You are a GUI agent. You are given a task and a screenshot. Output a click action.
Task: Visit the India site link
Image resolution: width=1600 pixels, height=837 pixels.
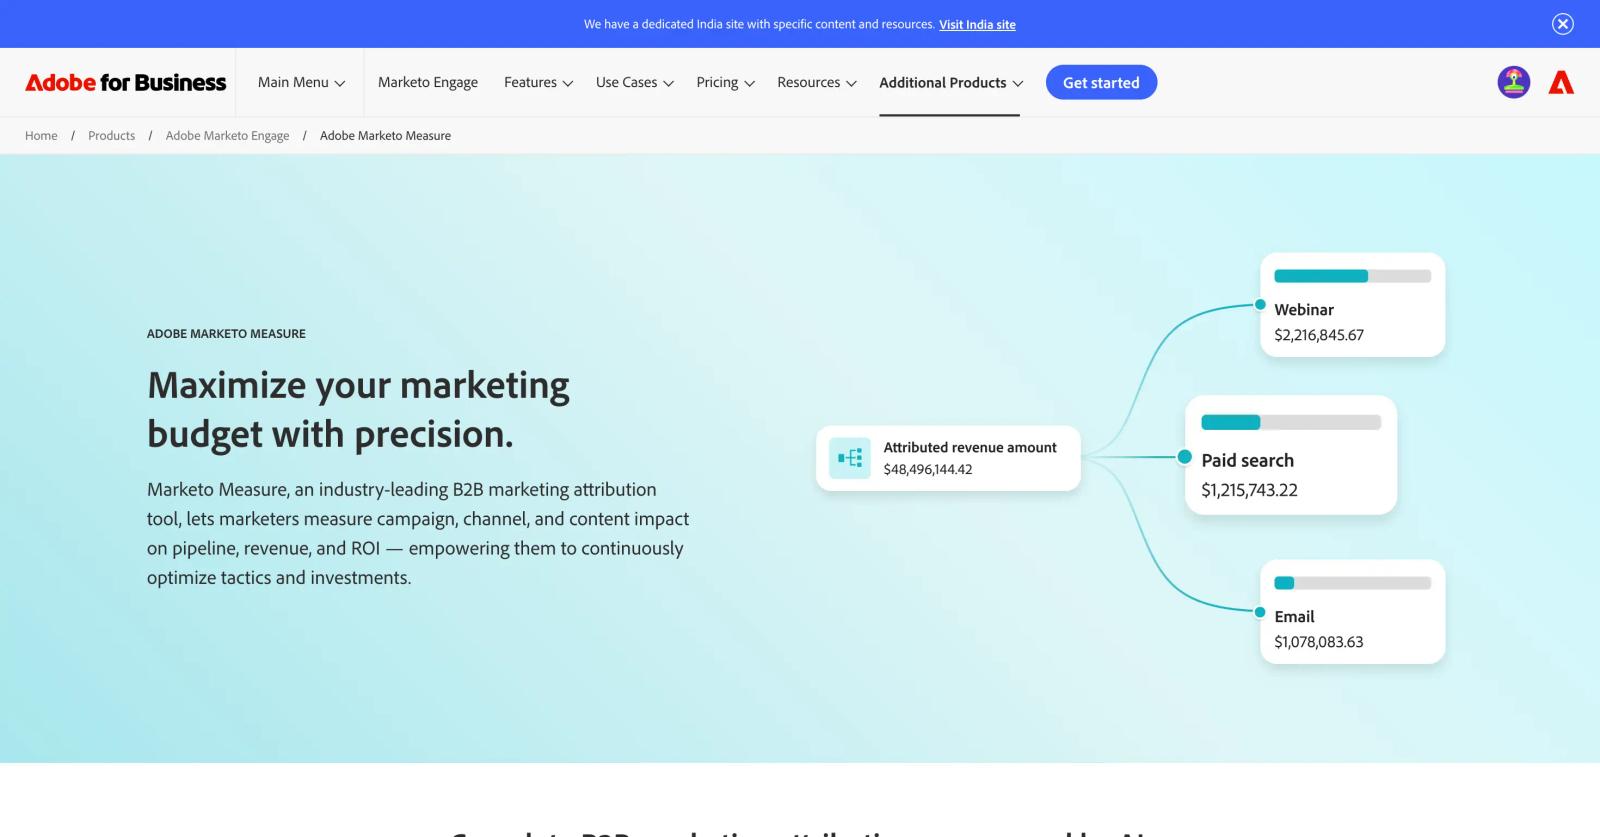(977, 25)
